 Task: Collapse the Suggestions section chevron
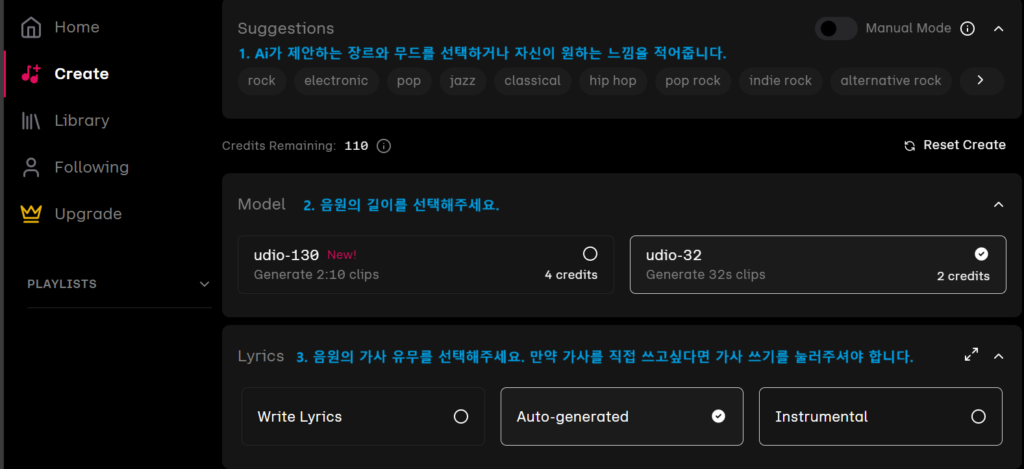[x=998, y=29]
